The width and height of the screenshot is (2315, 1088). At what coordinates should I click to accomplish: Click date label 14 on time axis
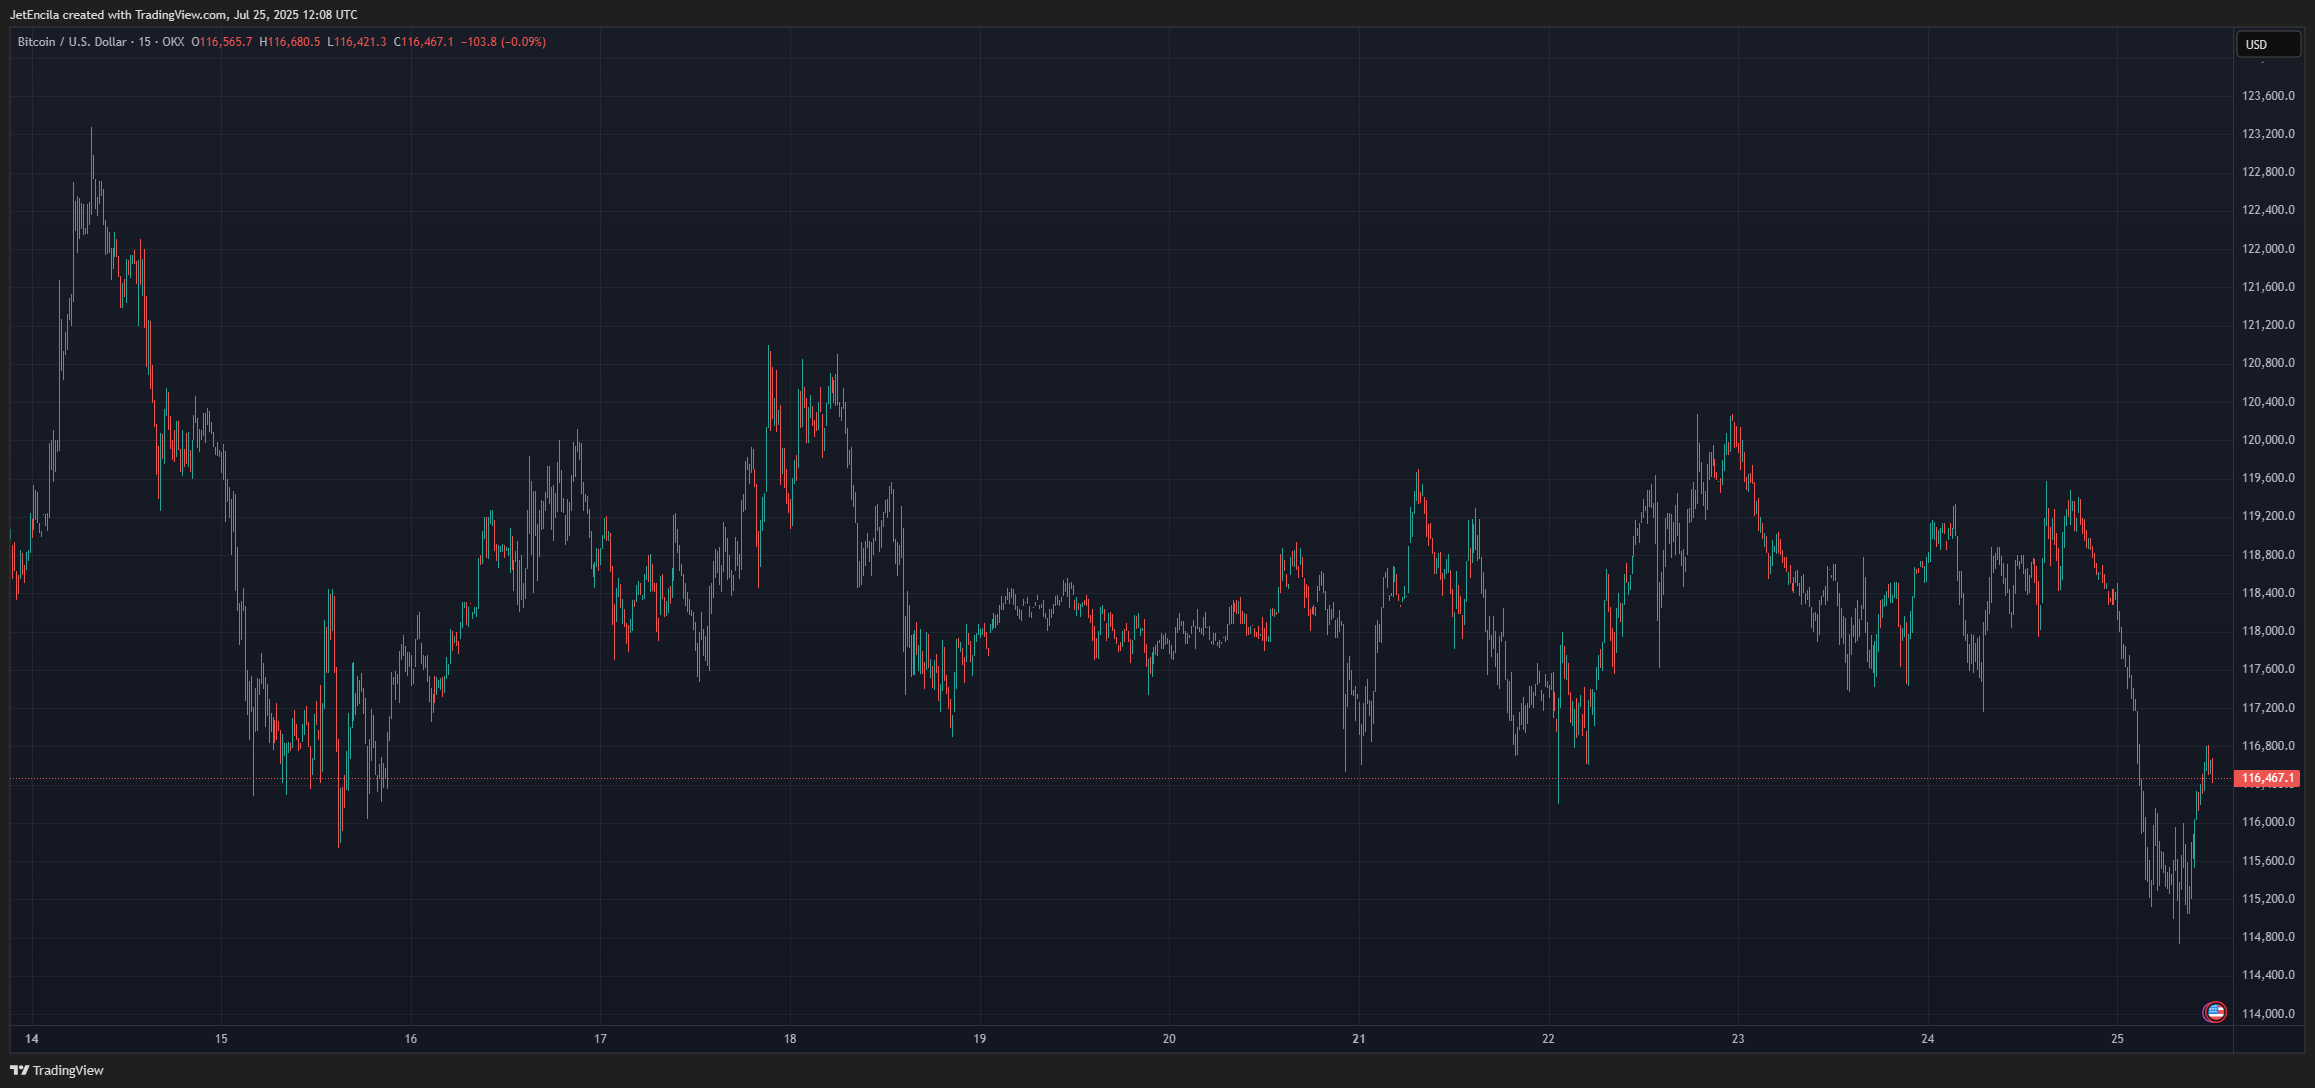click(32, 1039)
